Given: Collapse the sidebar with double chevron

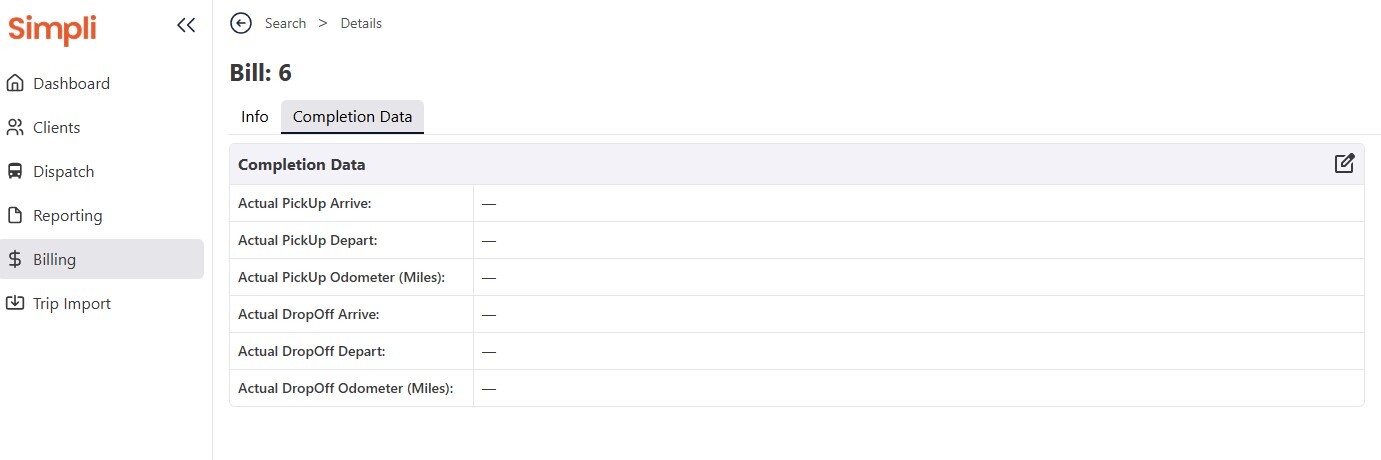Looking at the screenshot, I should tap(186, 26).
